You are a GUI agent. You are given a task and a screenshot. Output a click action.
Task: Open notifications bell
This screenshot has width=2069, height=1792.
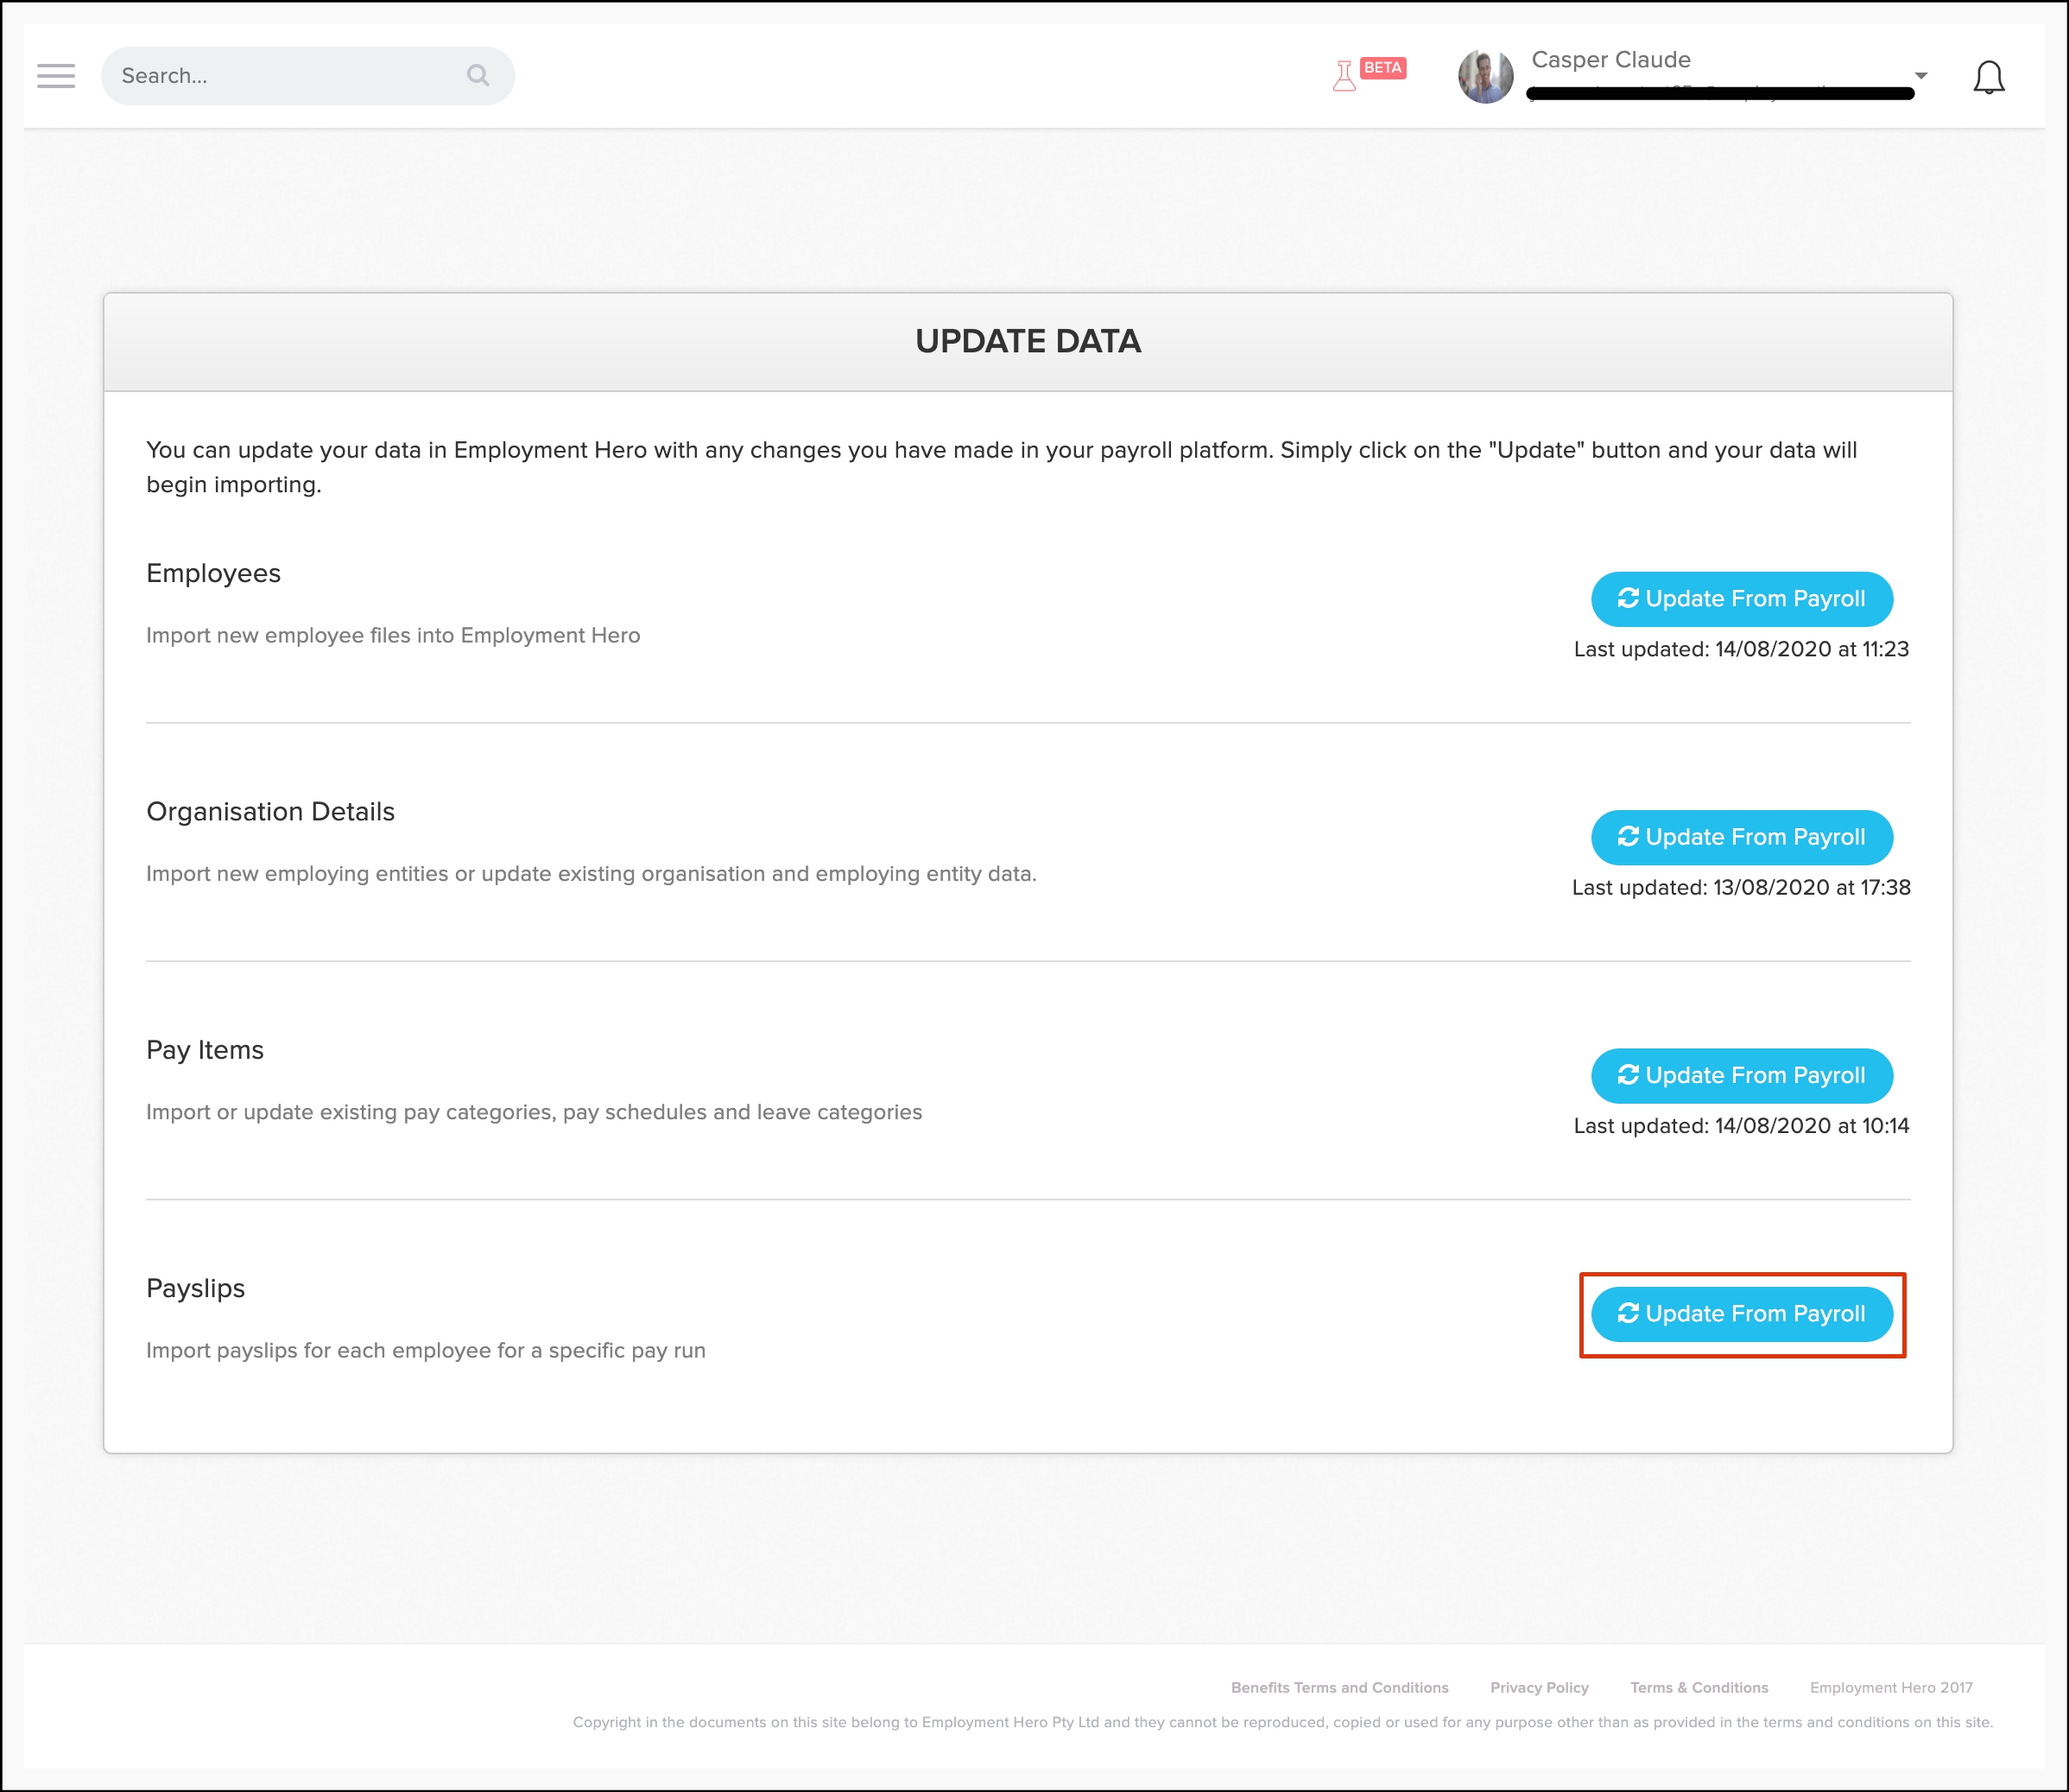1988,77
